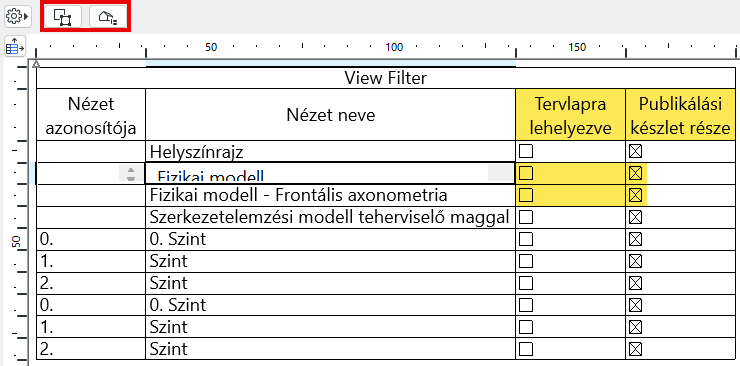The width and height of the screenshot is (740, 366).
Task: Select Szerkezetelemzési modell teherviselő maggal cell
Action: (x=330, y=217)
